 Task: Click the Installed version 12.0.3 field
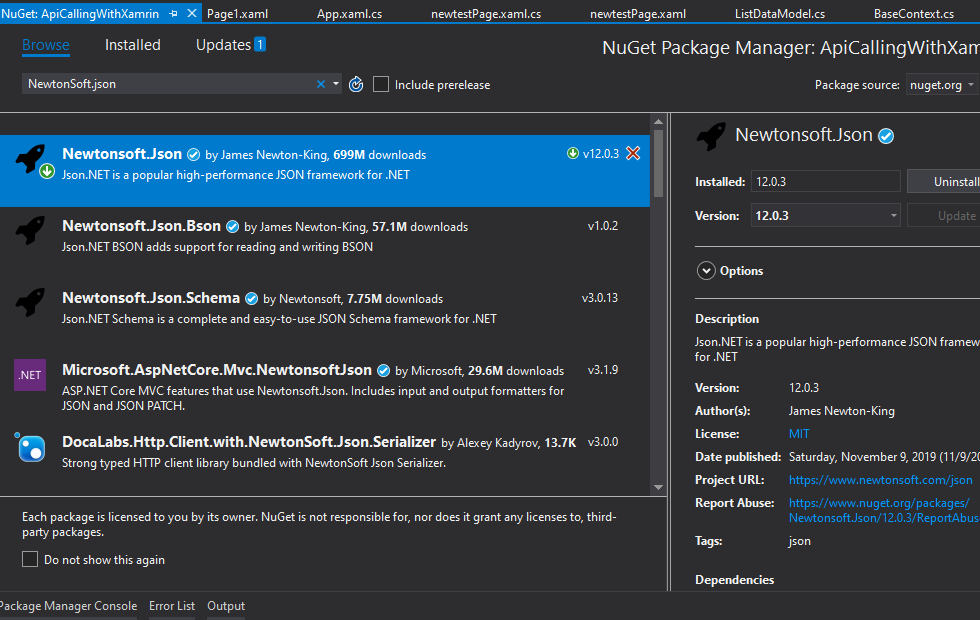pos(825,181)
